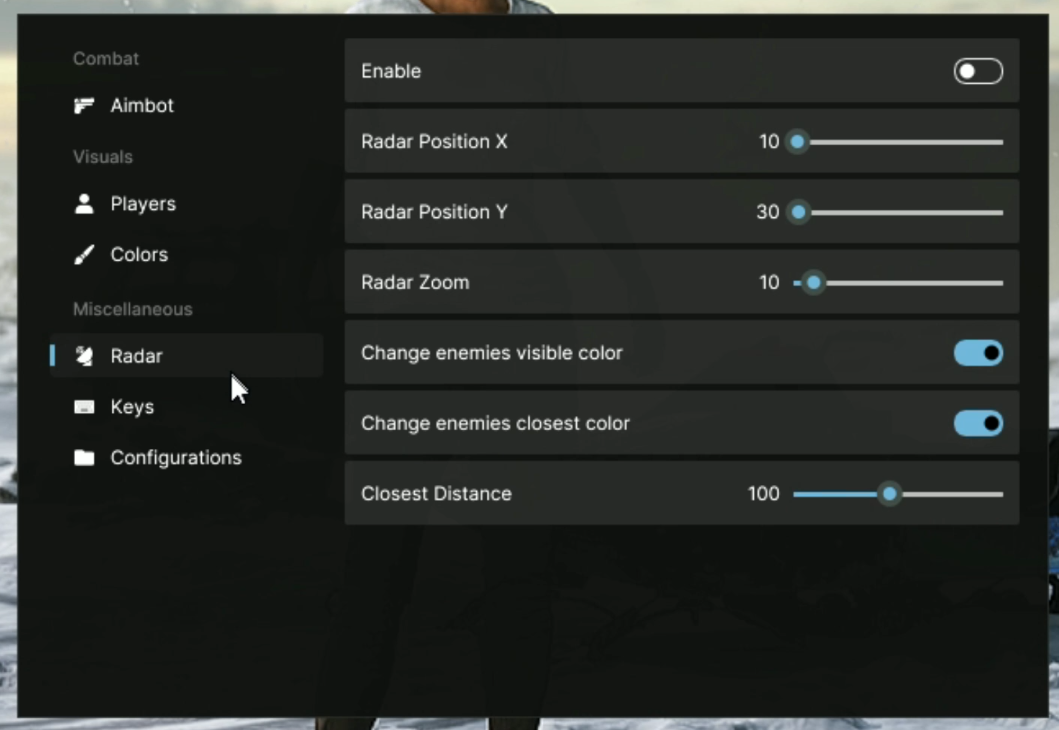Click the Configurations folder icon
Screen dimensions: 1059x730
[x=84, y=458]
